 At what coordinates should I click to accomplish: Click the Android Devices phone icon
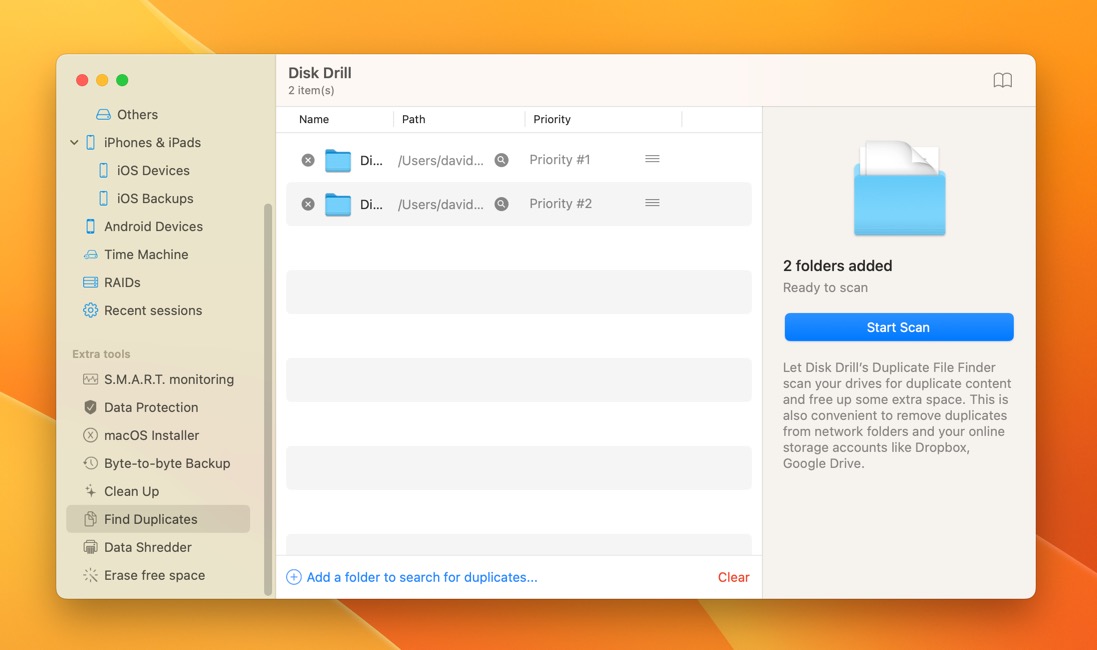[x=90, y=227]
